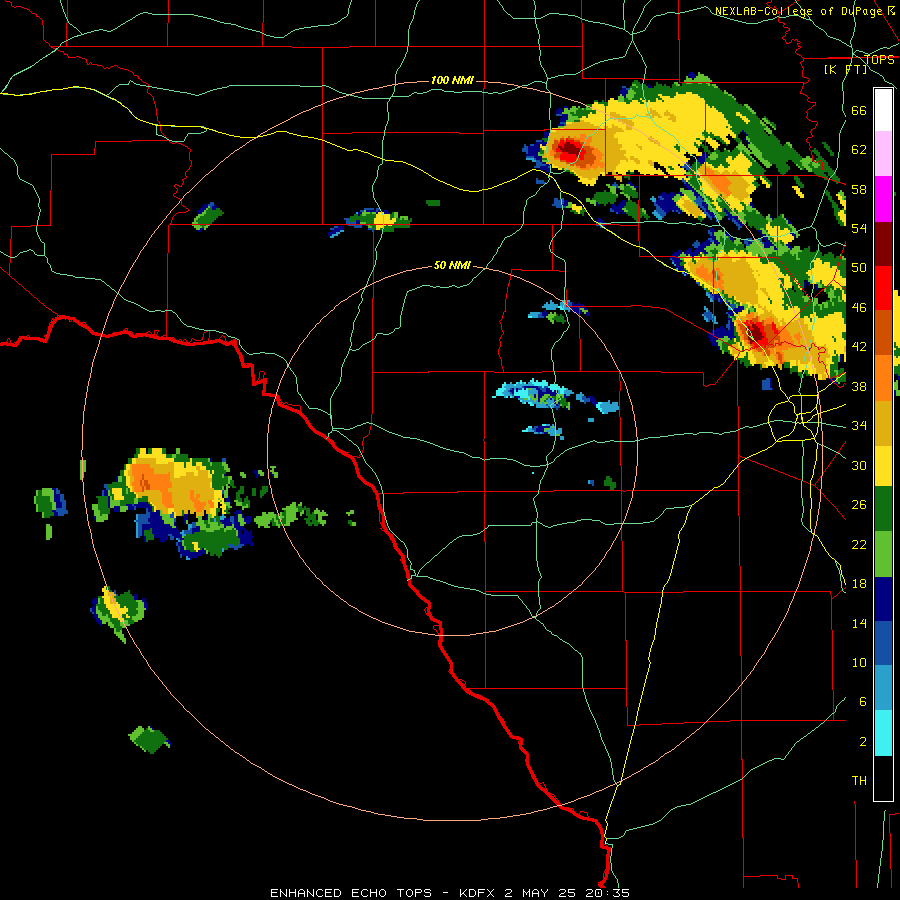Click the ENHANCED ECHO TOPS KDFX timestamp caption
Viewport: 900px width, 900px height.
coord(450,893)
